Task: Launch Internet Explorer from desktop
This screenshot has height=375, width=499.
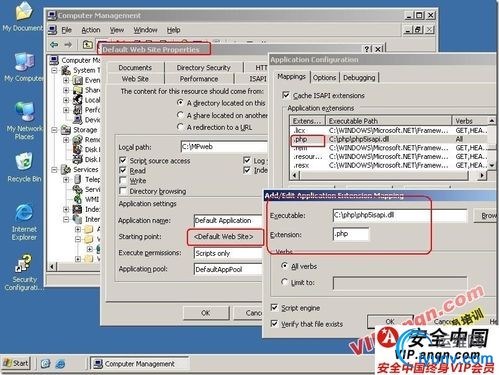Action: point(24,222)
